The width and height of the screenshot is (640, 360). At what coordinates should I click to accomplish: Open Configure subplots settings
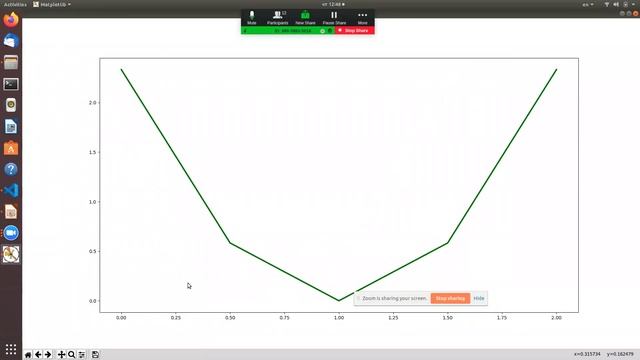[82, 355]
